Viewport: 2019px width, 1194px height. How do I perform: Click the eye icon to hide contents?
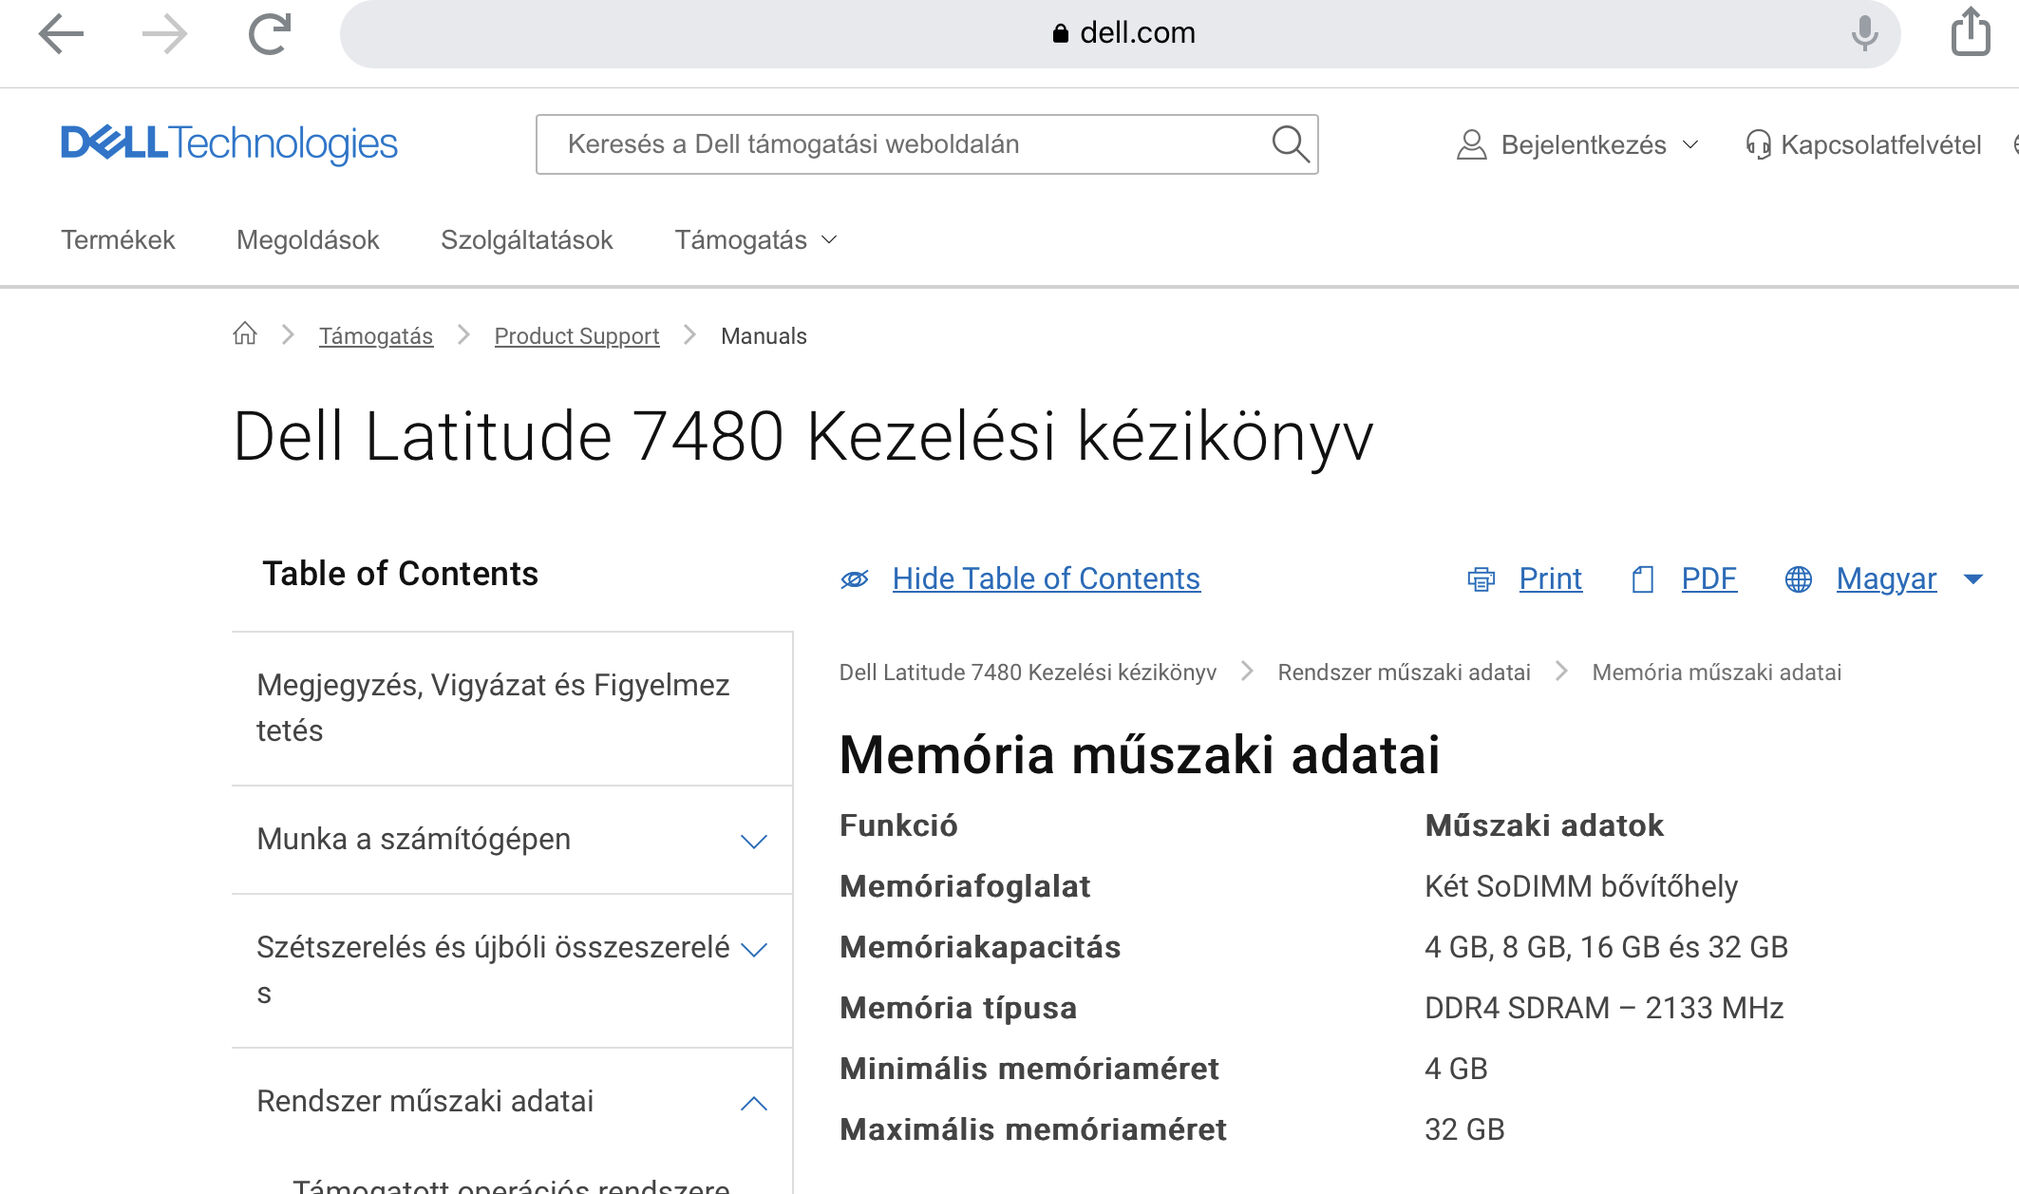(x=854, y=579)
